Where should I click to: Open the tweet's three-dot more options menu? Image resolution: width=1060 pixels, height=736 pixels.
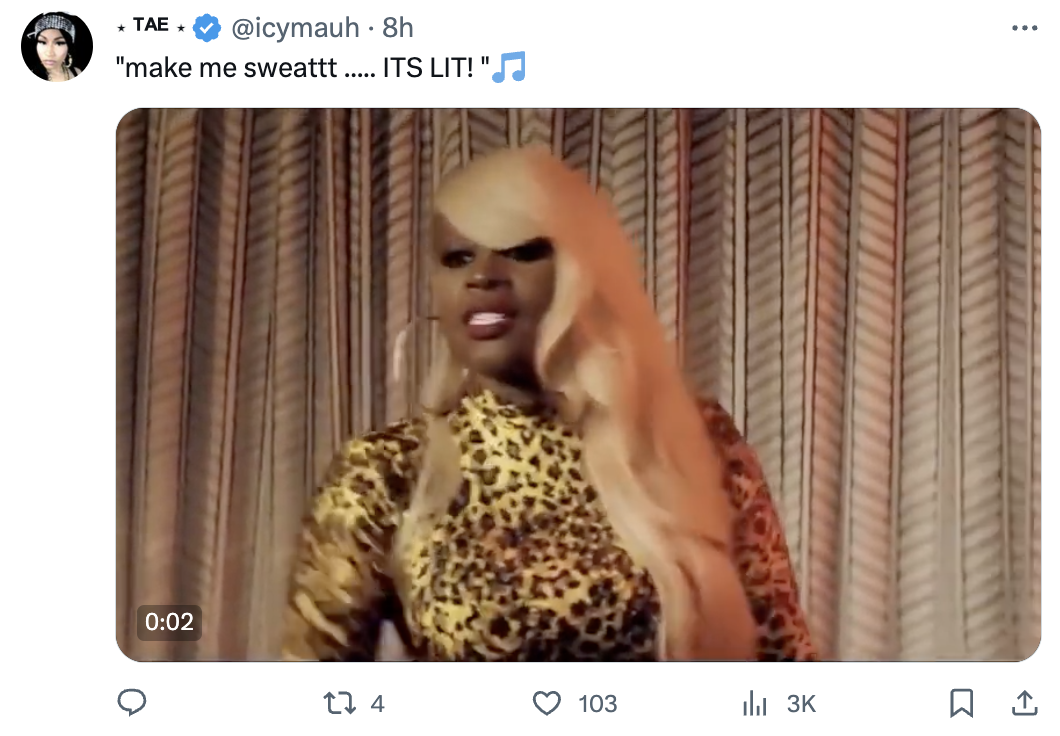(1024, 28)
